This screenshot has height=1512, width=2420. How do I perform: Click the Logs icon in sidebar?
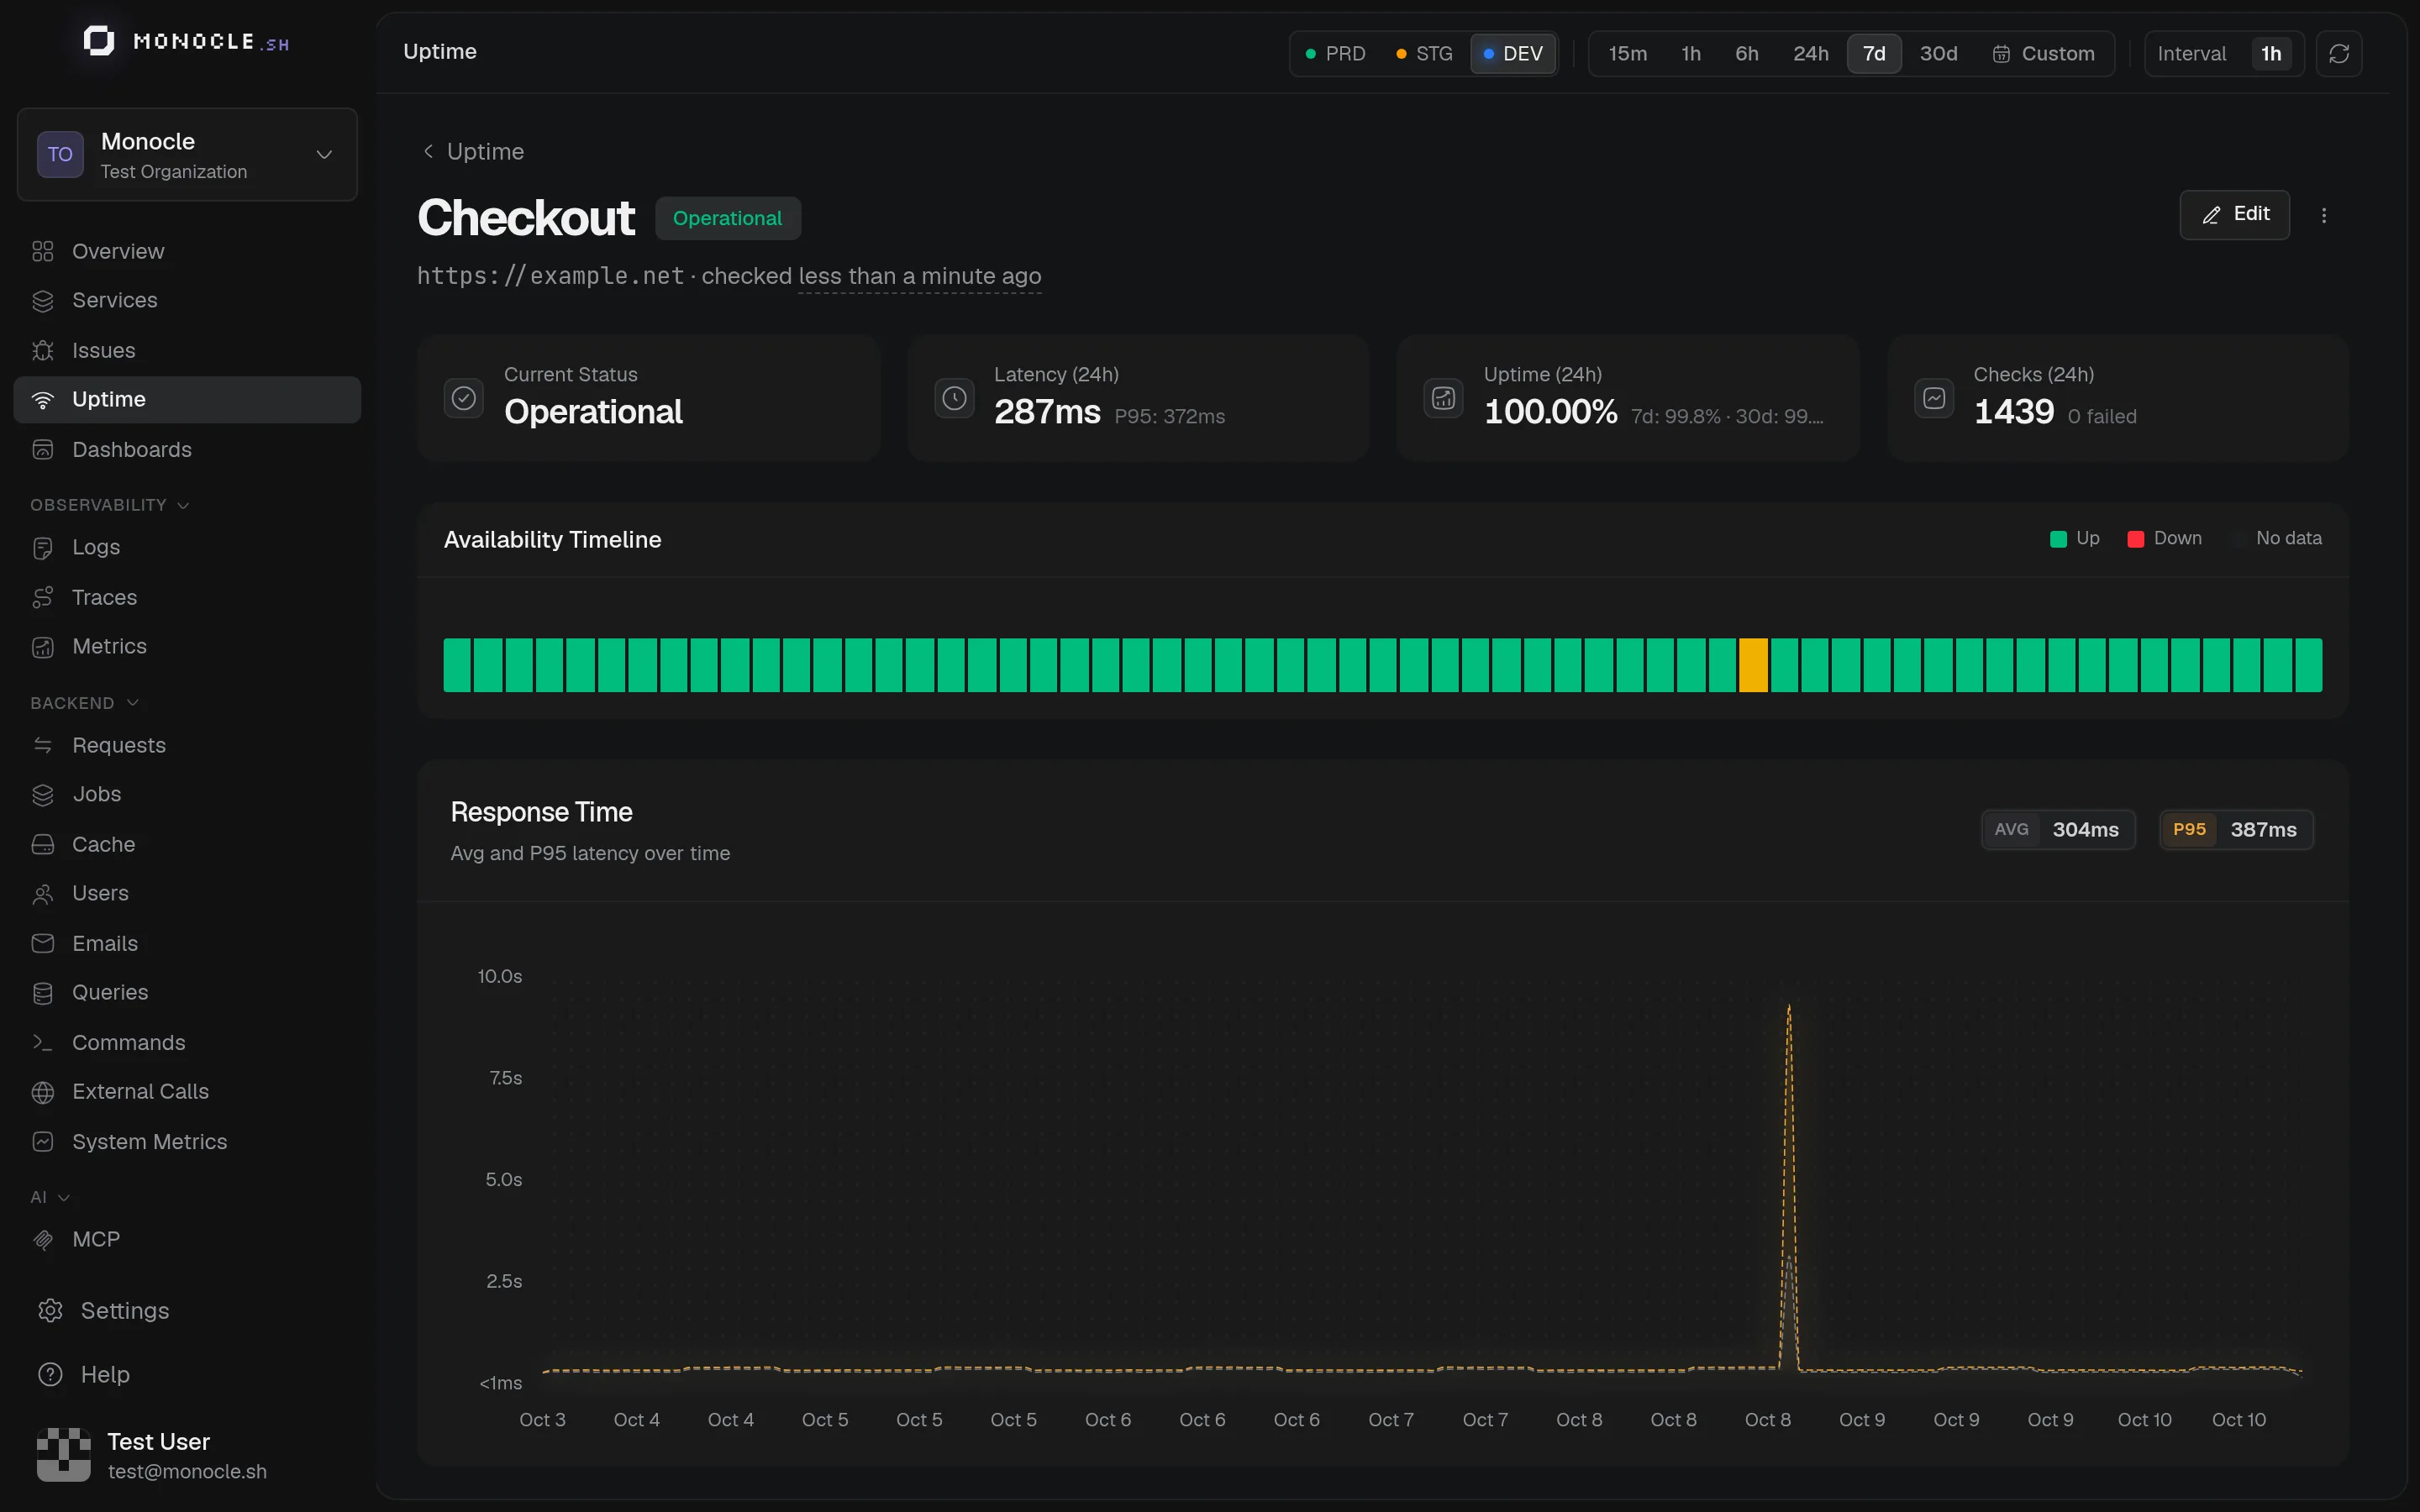pos(43,547)
